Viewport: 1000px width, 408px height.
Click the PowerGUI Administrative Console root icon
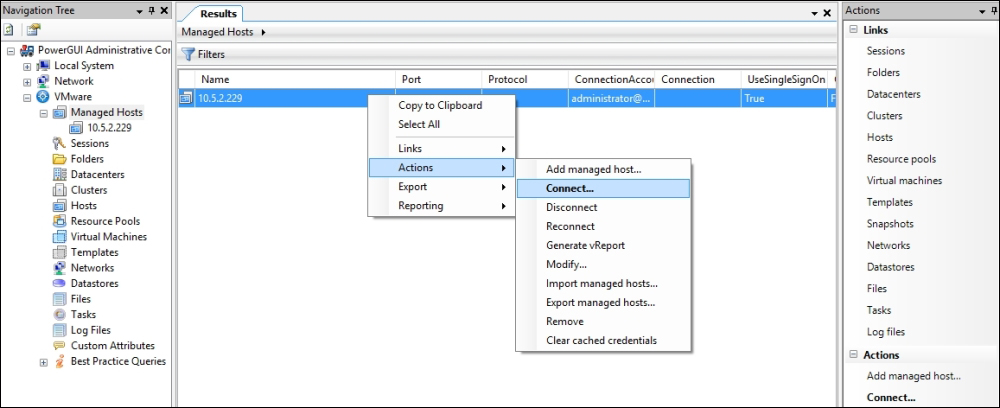click(x=27, y=50)
